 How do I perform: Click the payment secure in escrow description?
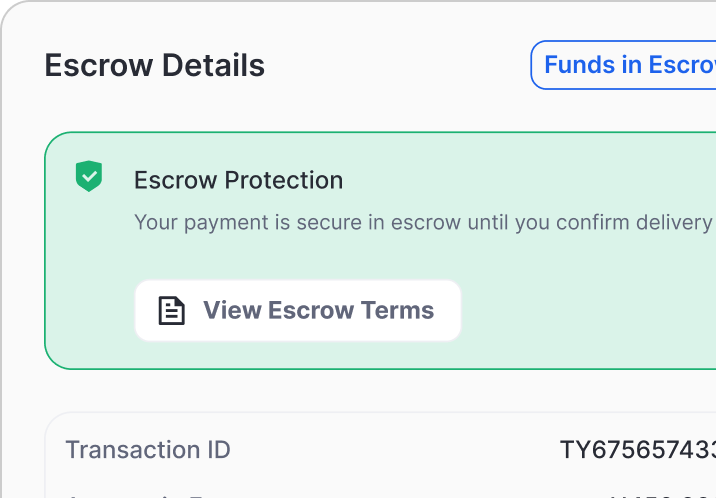[x=422, y=221]
